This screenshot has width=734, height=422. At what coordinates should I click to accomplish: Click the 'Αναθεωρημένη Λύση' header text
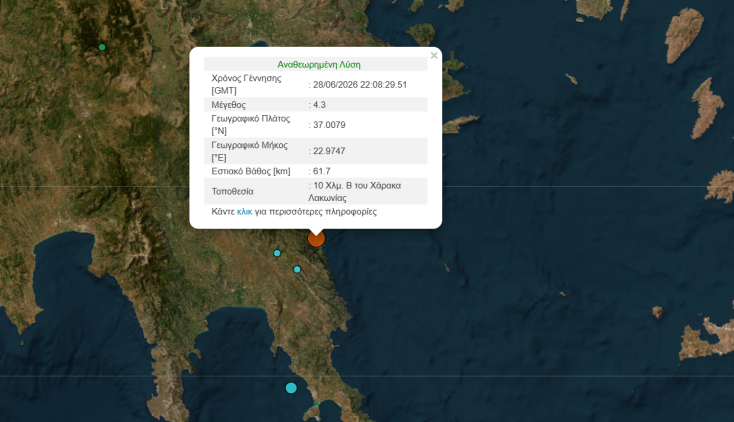[x=319, y=65]
